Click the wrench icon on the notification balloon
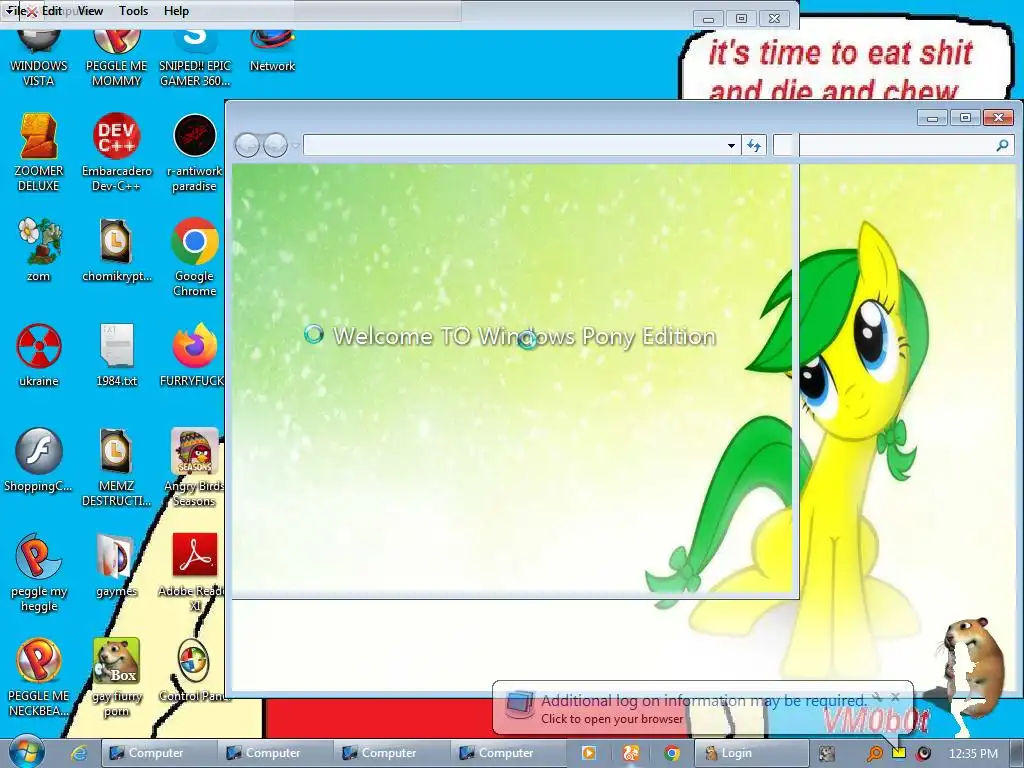 point(876,697)
